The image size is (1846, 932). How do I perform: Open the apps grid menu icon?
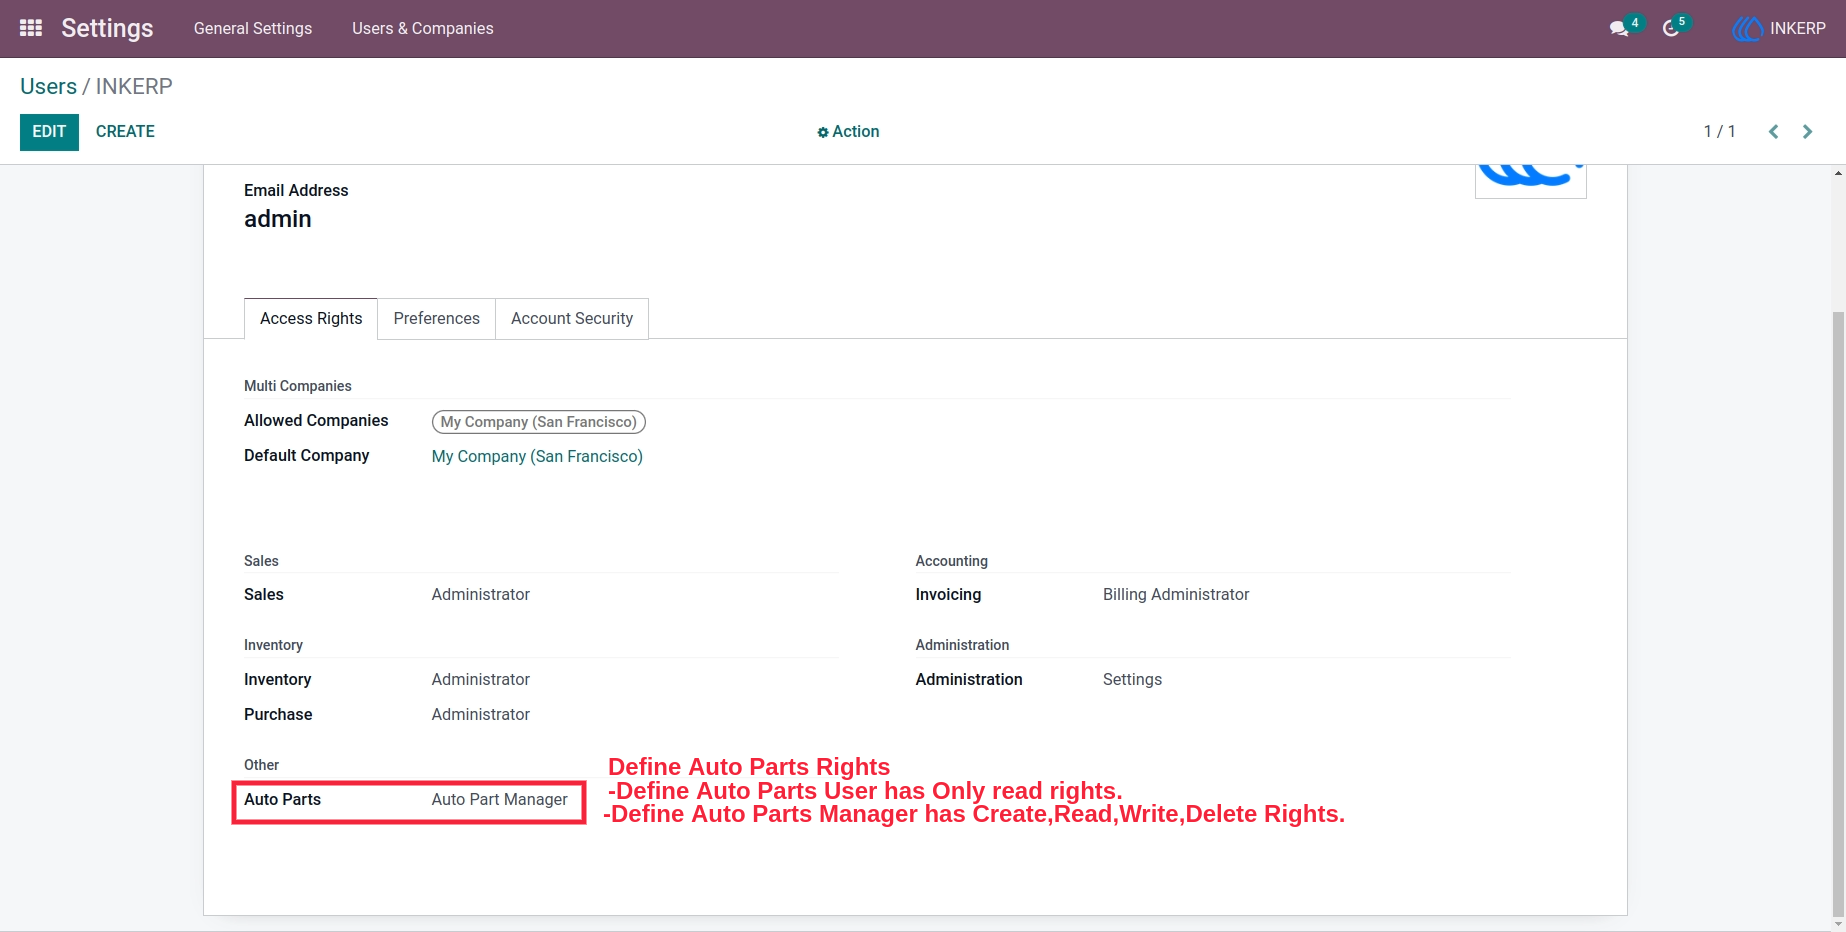pyautogui.click(x=31, y=28)
